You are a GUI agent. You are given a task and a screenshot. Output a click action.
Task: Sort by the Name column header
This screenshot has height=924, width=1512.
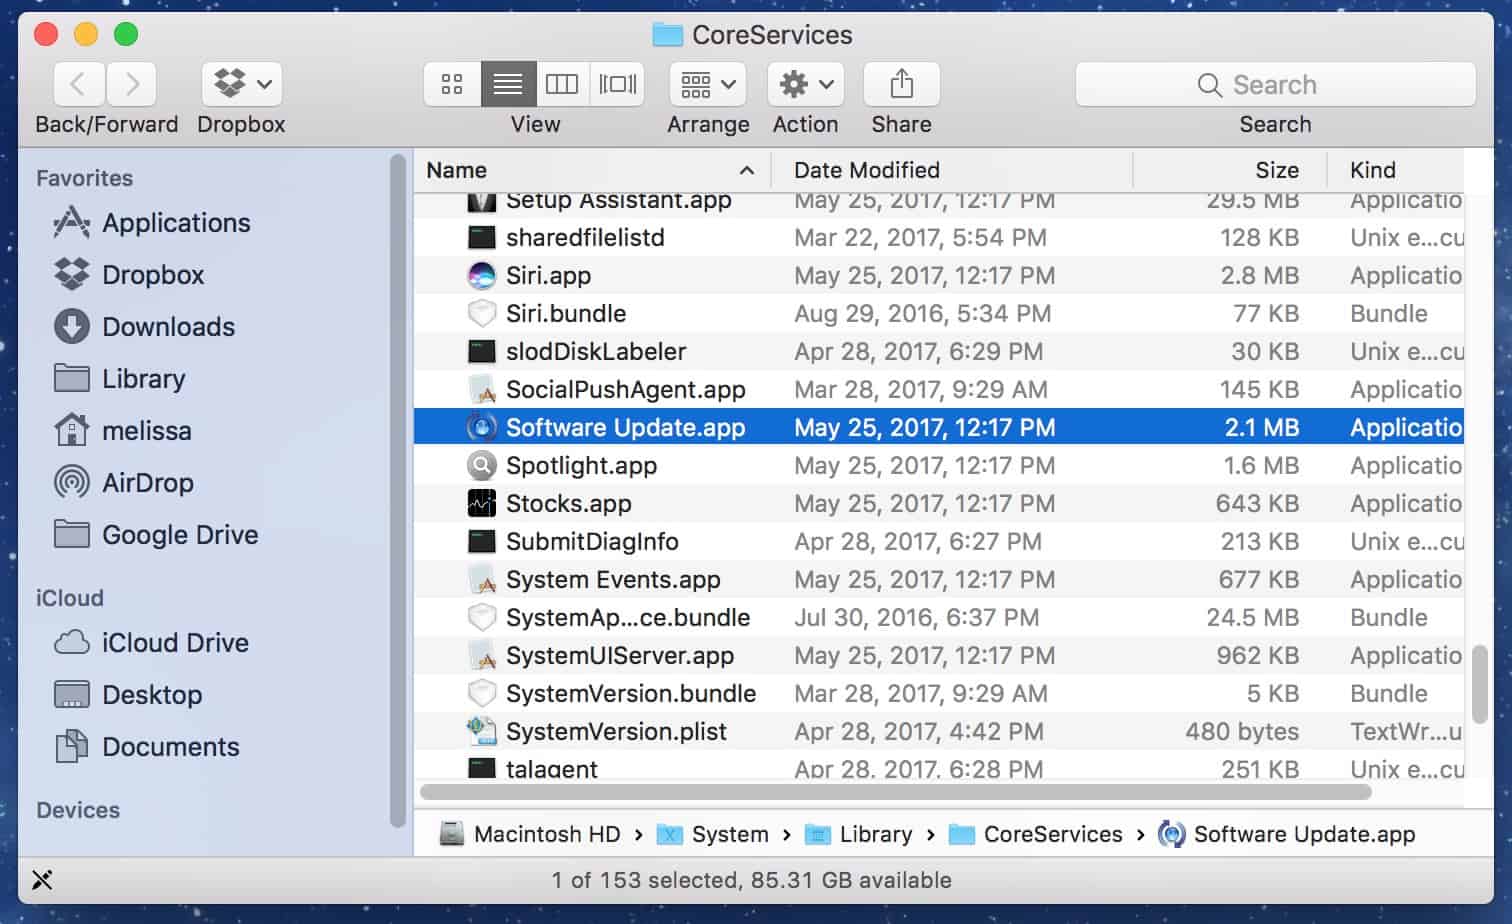coord(457,170)
